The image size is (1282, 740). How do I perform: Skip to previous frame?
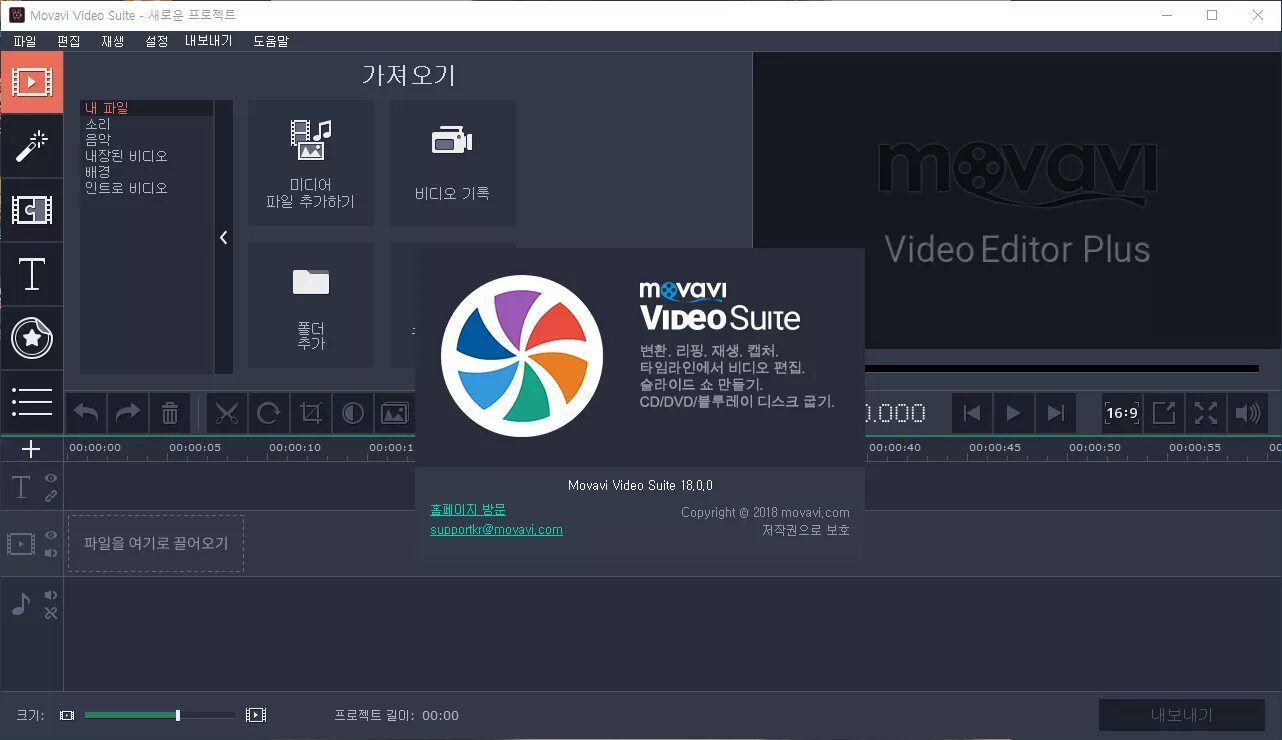972,413
